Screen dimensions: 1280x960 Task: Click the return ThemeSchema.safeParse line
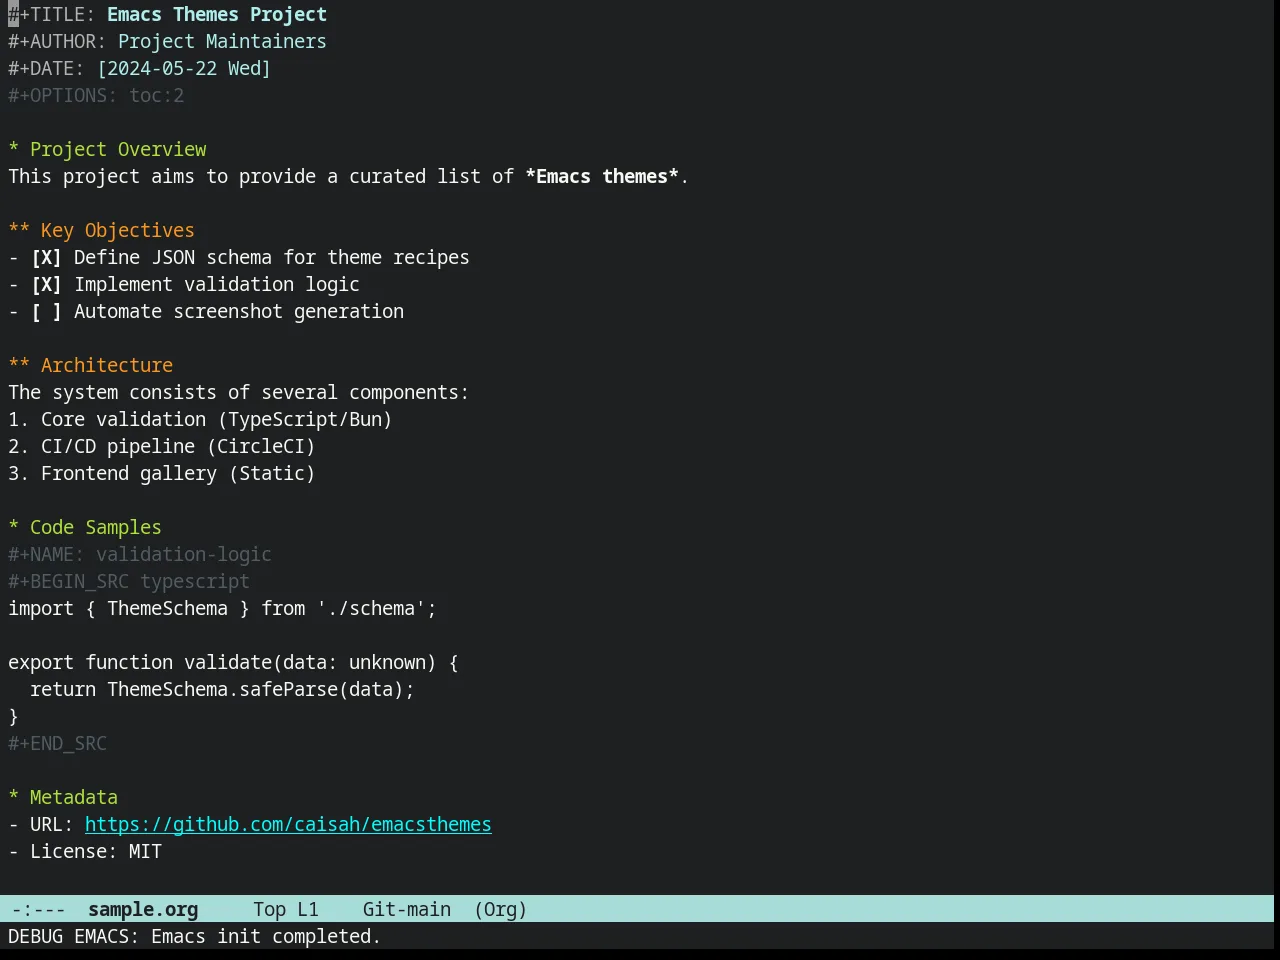[222, 690]
